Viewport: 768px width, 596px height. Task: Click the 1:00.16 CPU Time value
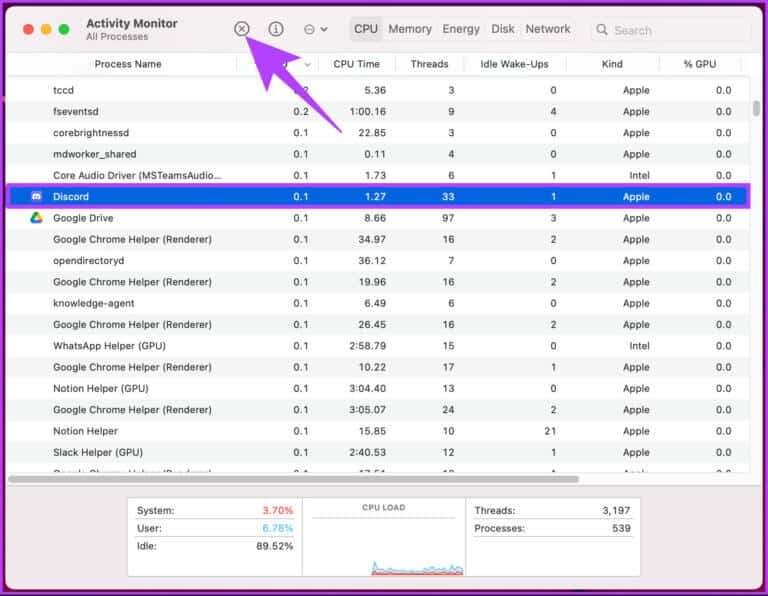tap(368, 112)
